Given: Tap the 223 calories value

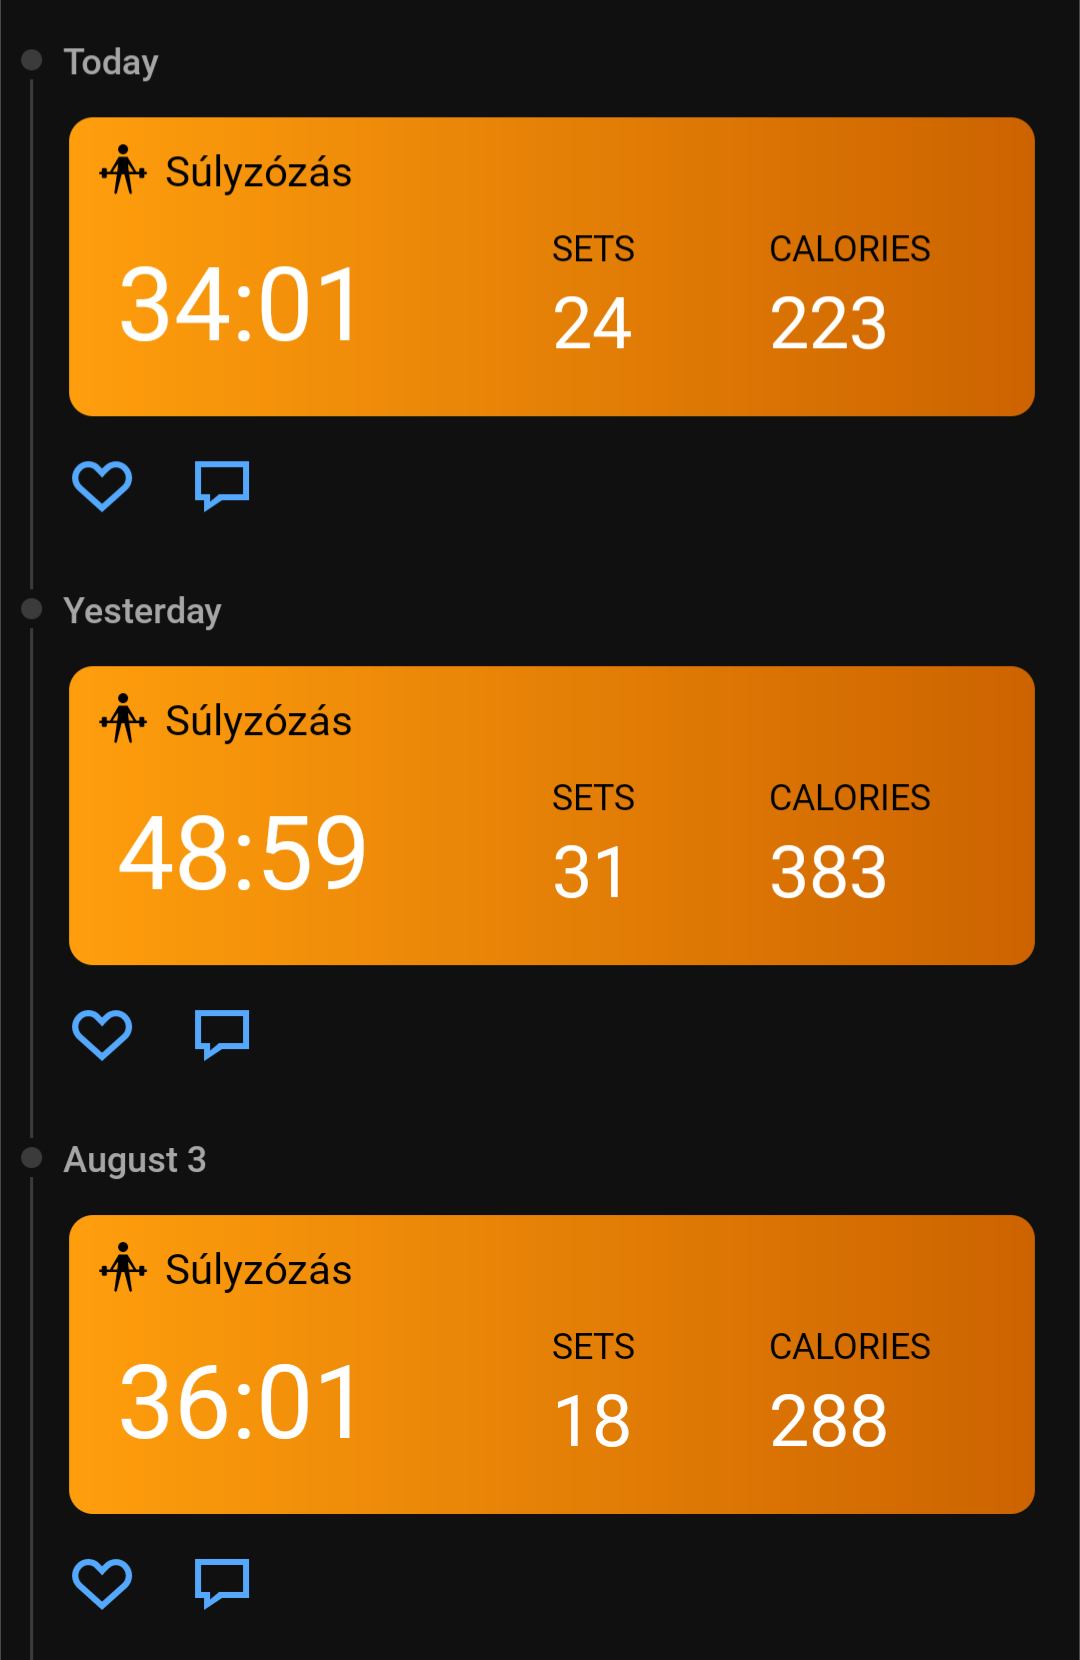Looking at the screenshot, I should (828, 324).
